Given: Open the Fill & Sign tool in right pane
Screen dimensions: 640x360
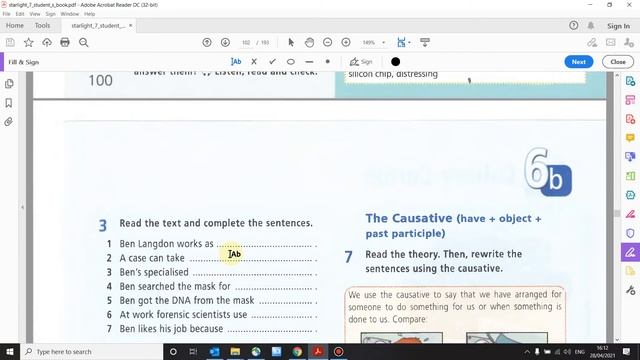Looking at the screenshot, I should [630, 252].
